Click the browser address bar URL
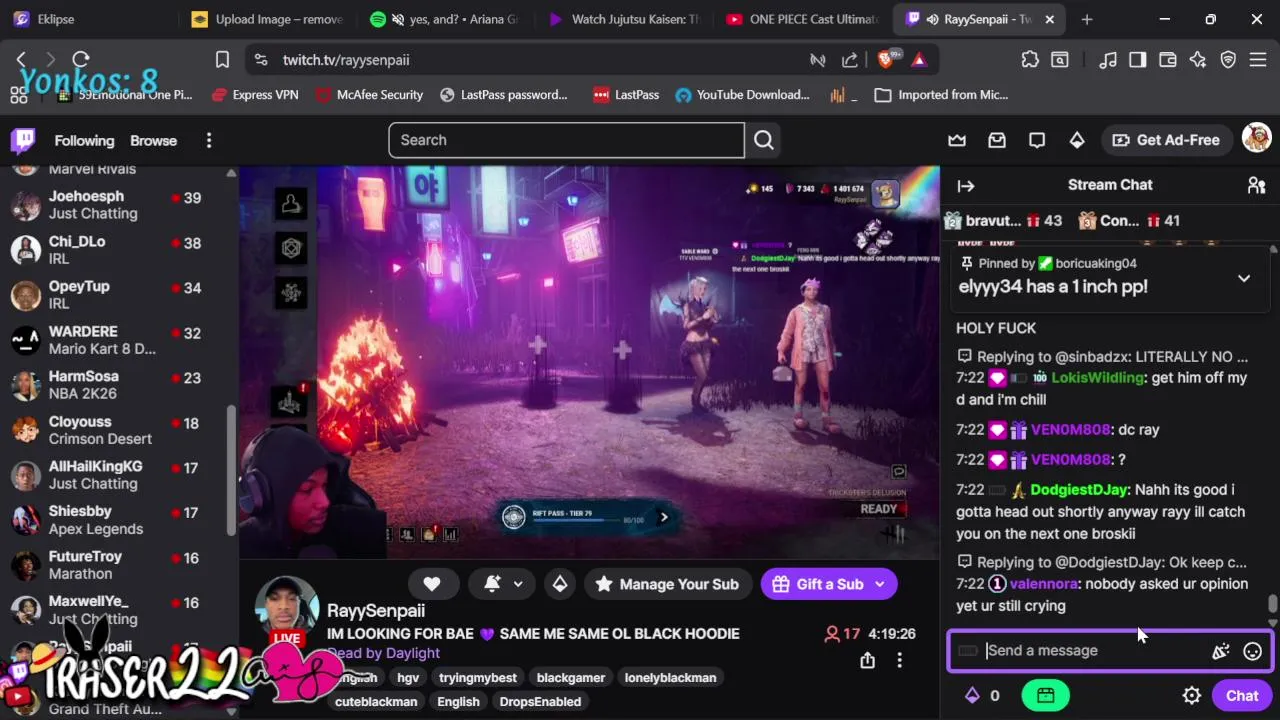1280x720 pixels. point(346,60)
